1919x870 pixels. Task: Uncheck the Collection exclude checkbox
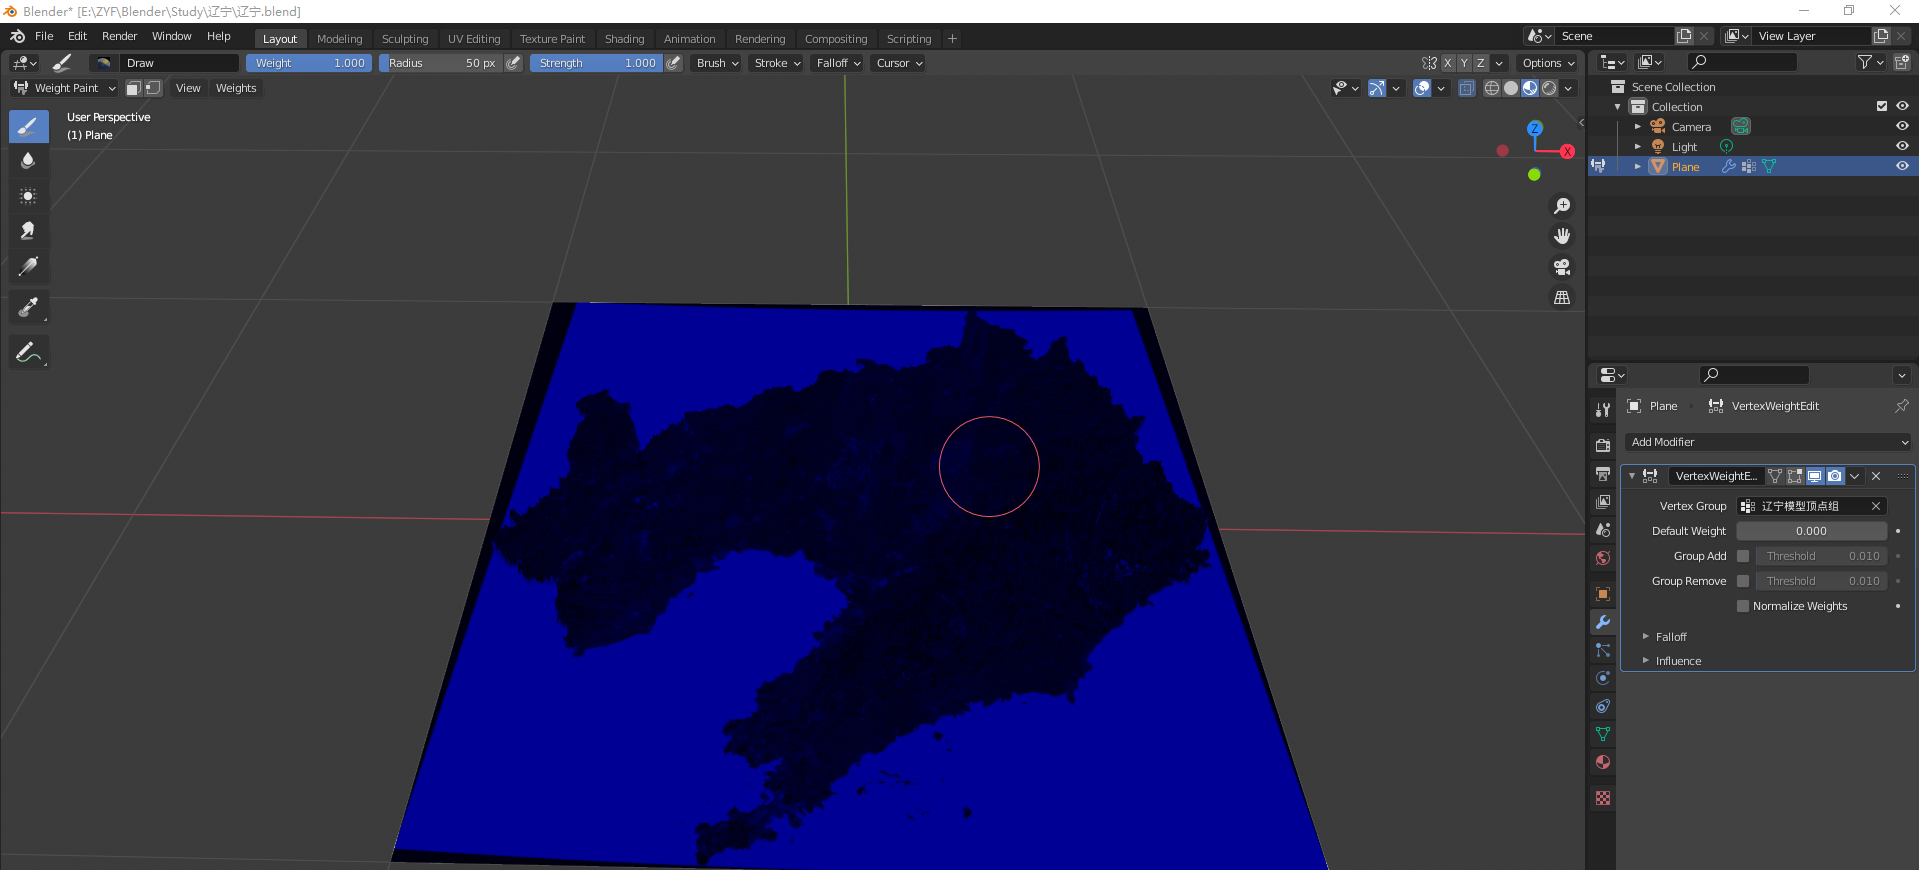[x=1882, y=106]
